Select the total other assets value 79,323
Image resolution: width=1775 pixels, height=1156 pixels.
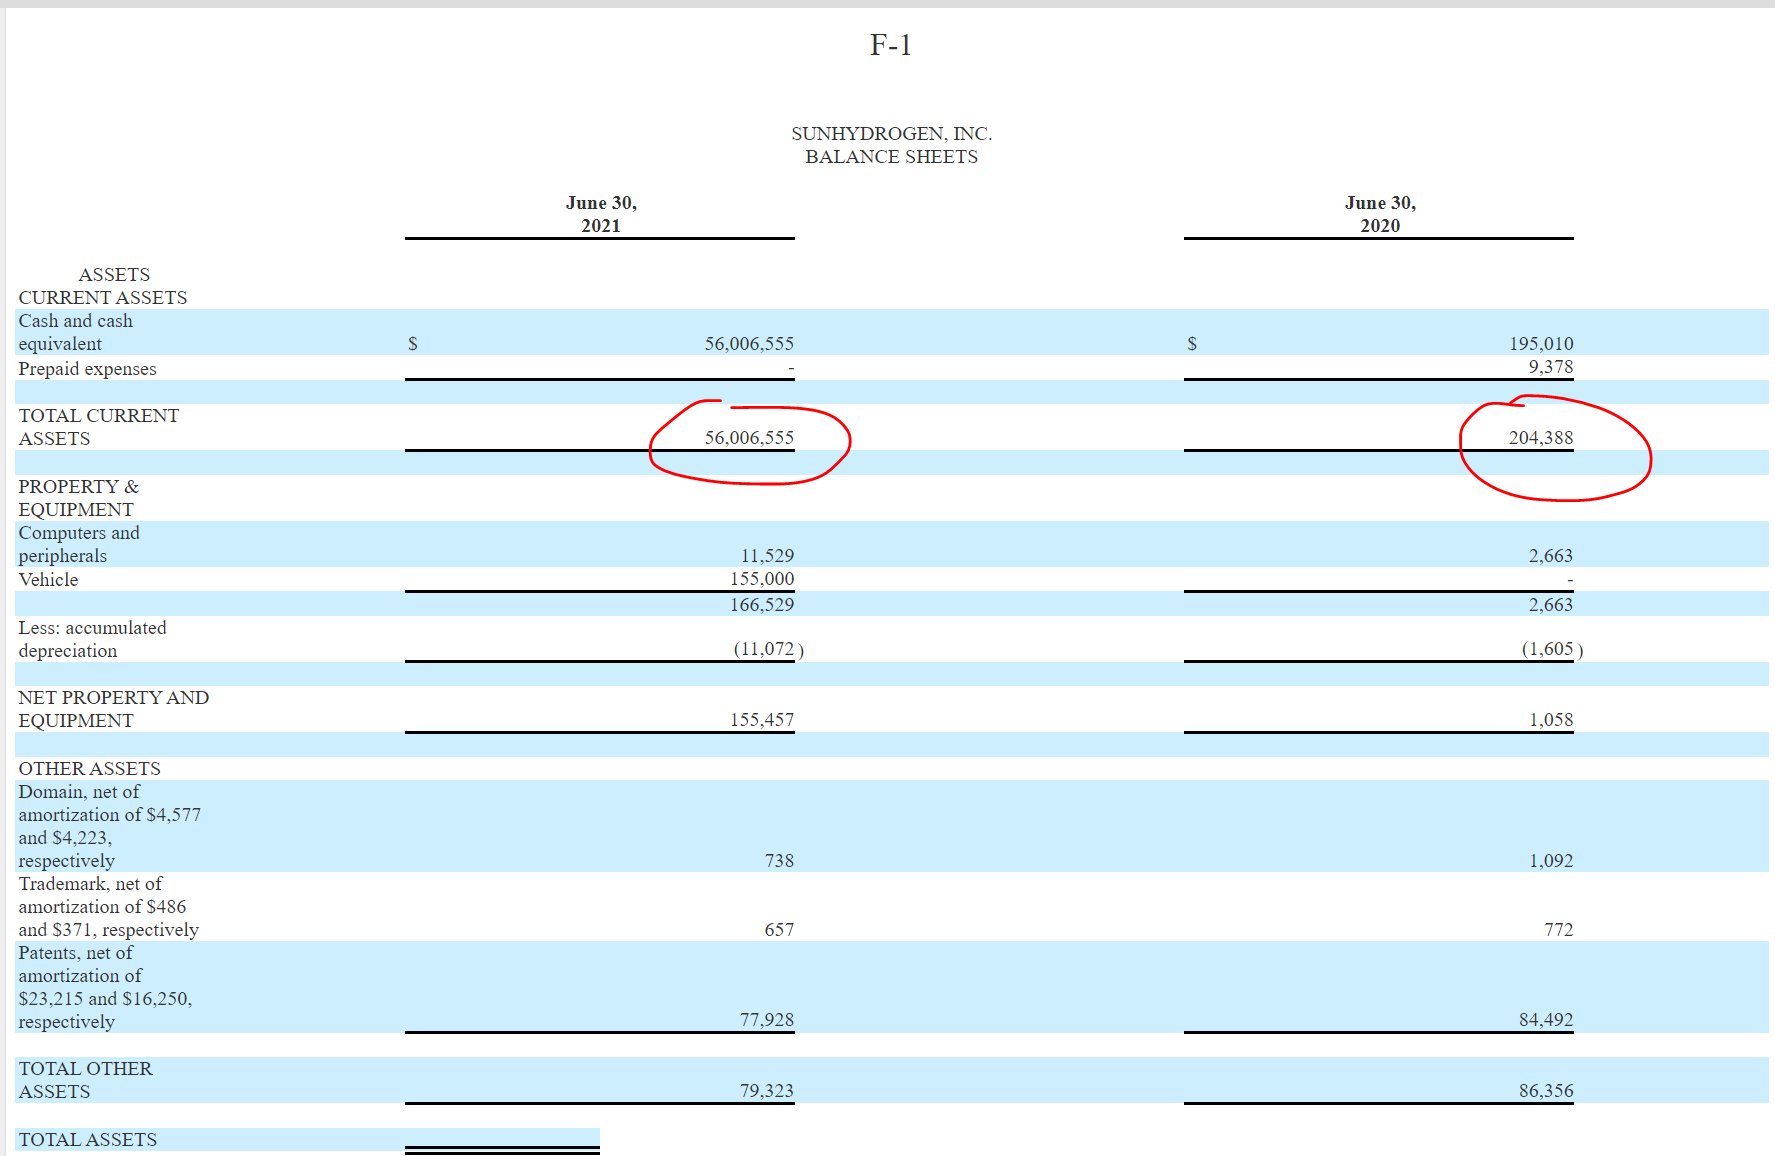[x=767, y=1090]
